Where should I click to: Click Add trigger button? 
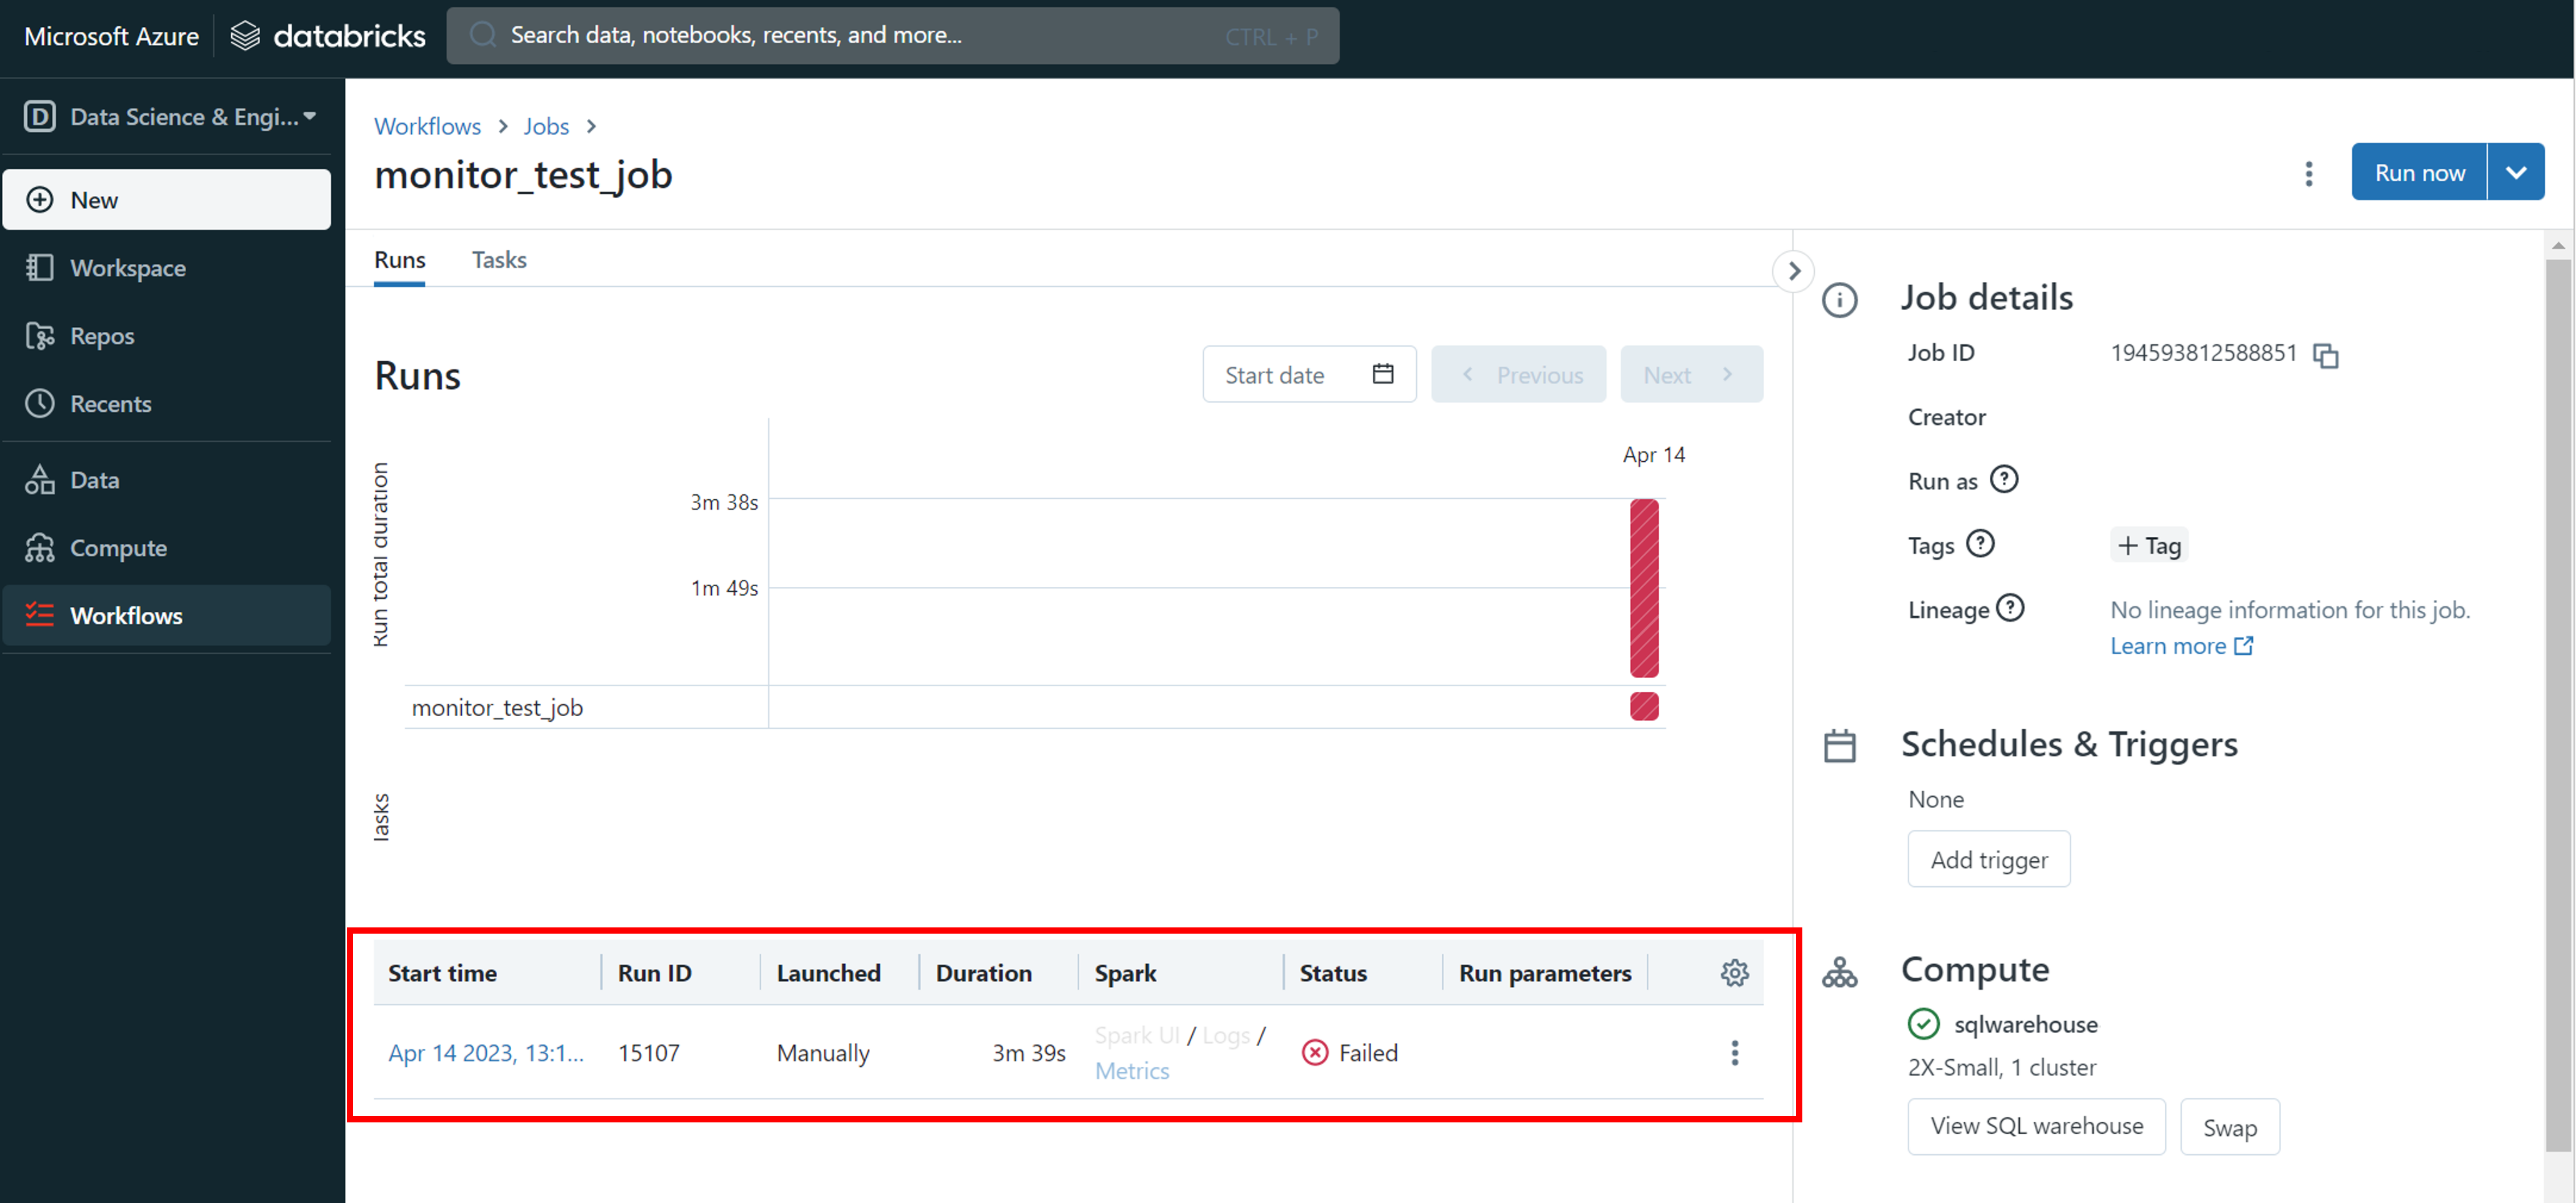(1988, 859)
